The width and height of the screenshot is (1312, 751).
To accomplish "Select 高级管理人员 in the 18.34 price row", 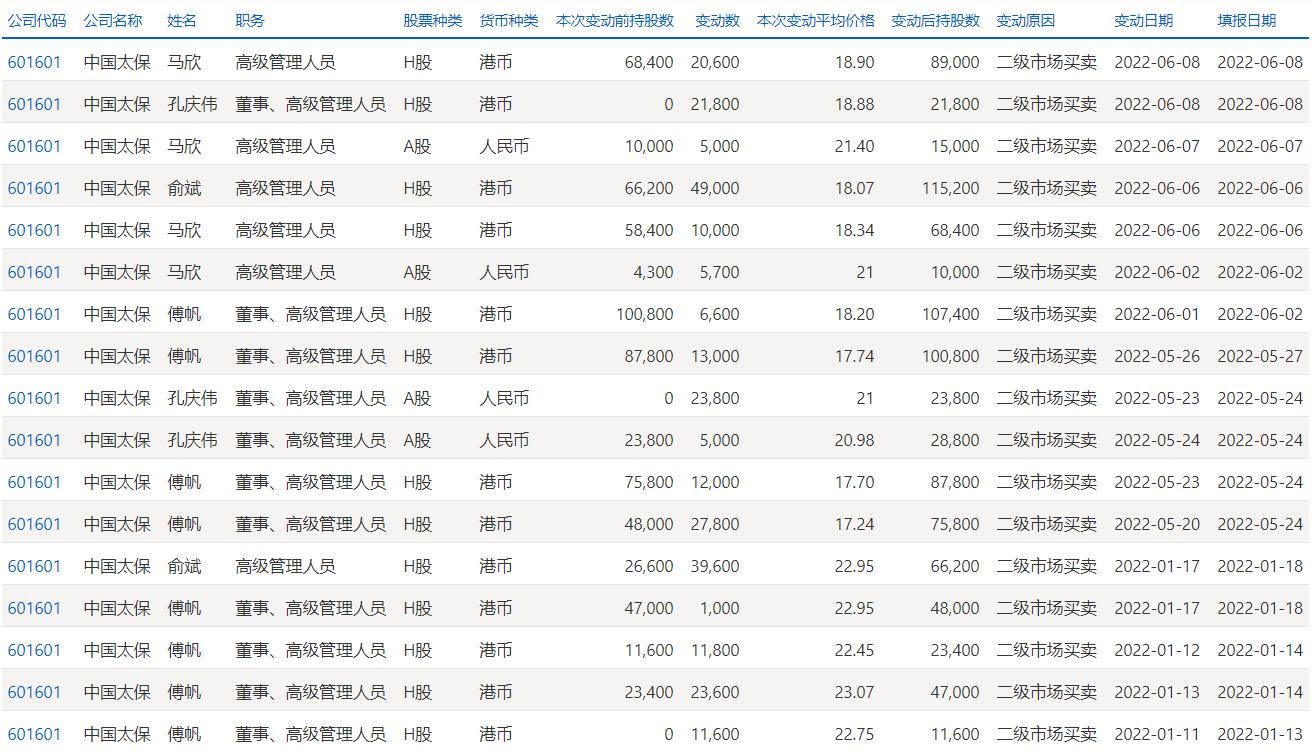I will coord(285,230).
